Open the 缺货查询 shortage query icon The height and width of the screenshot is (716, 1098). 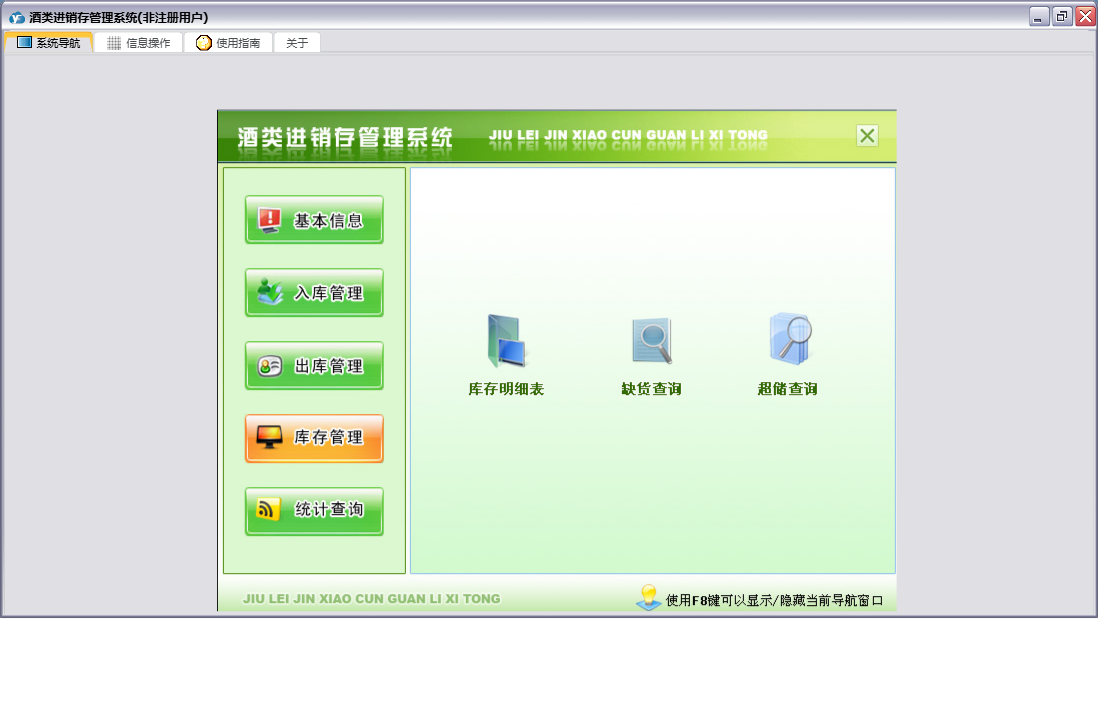[x=651, y=356]
